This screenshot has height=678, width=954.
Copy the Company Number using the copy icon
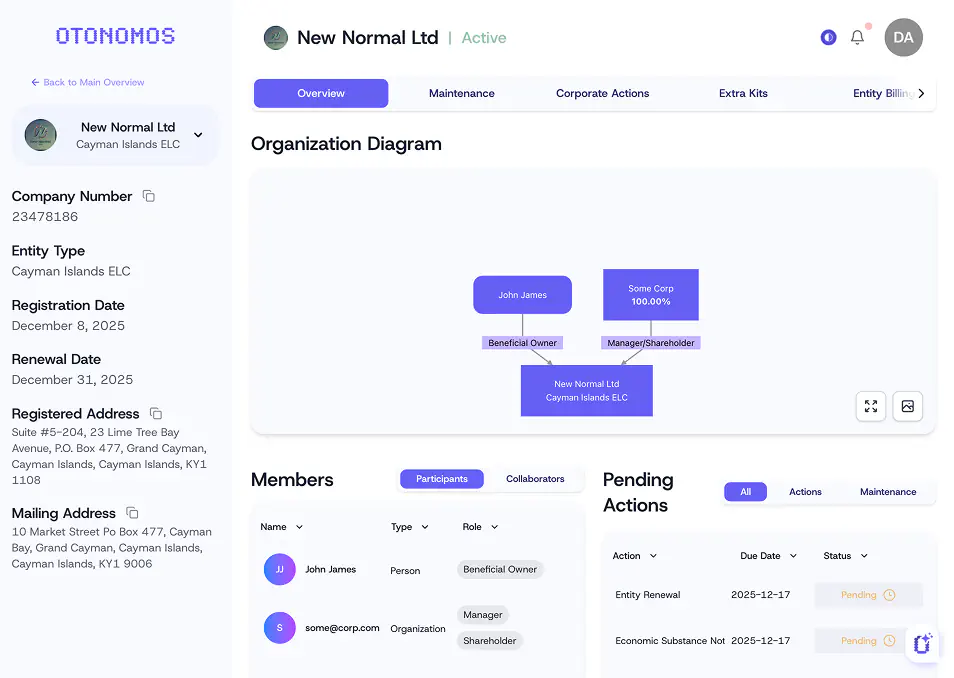[148, 196]
